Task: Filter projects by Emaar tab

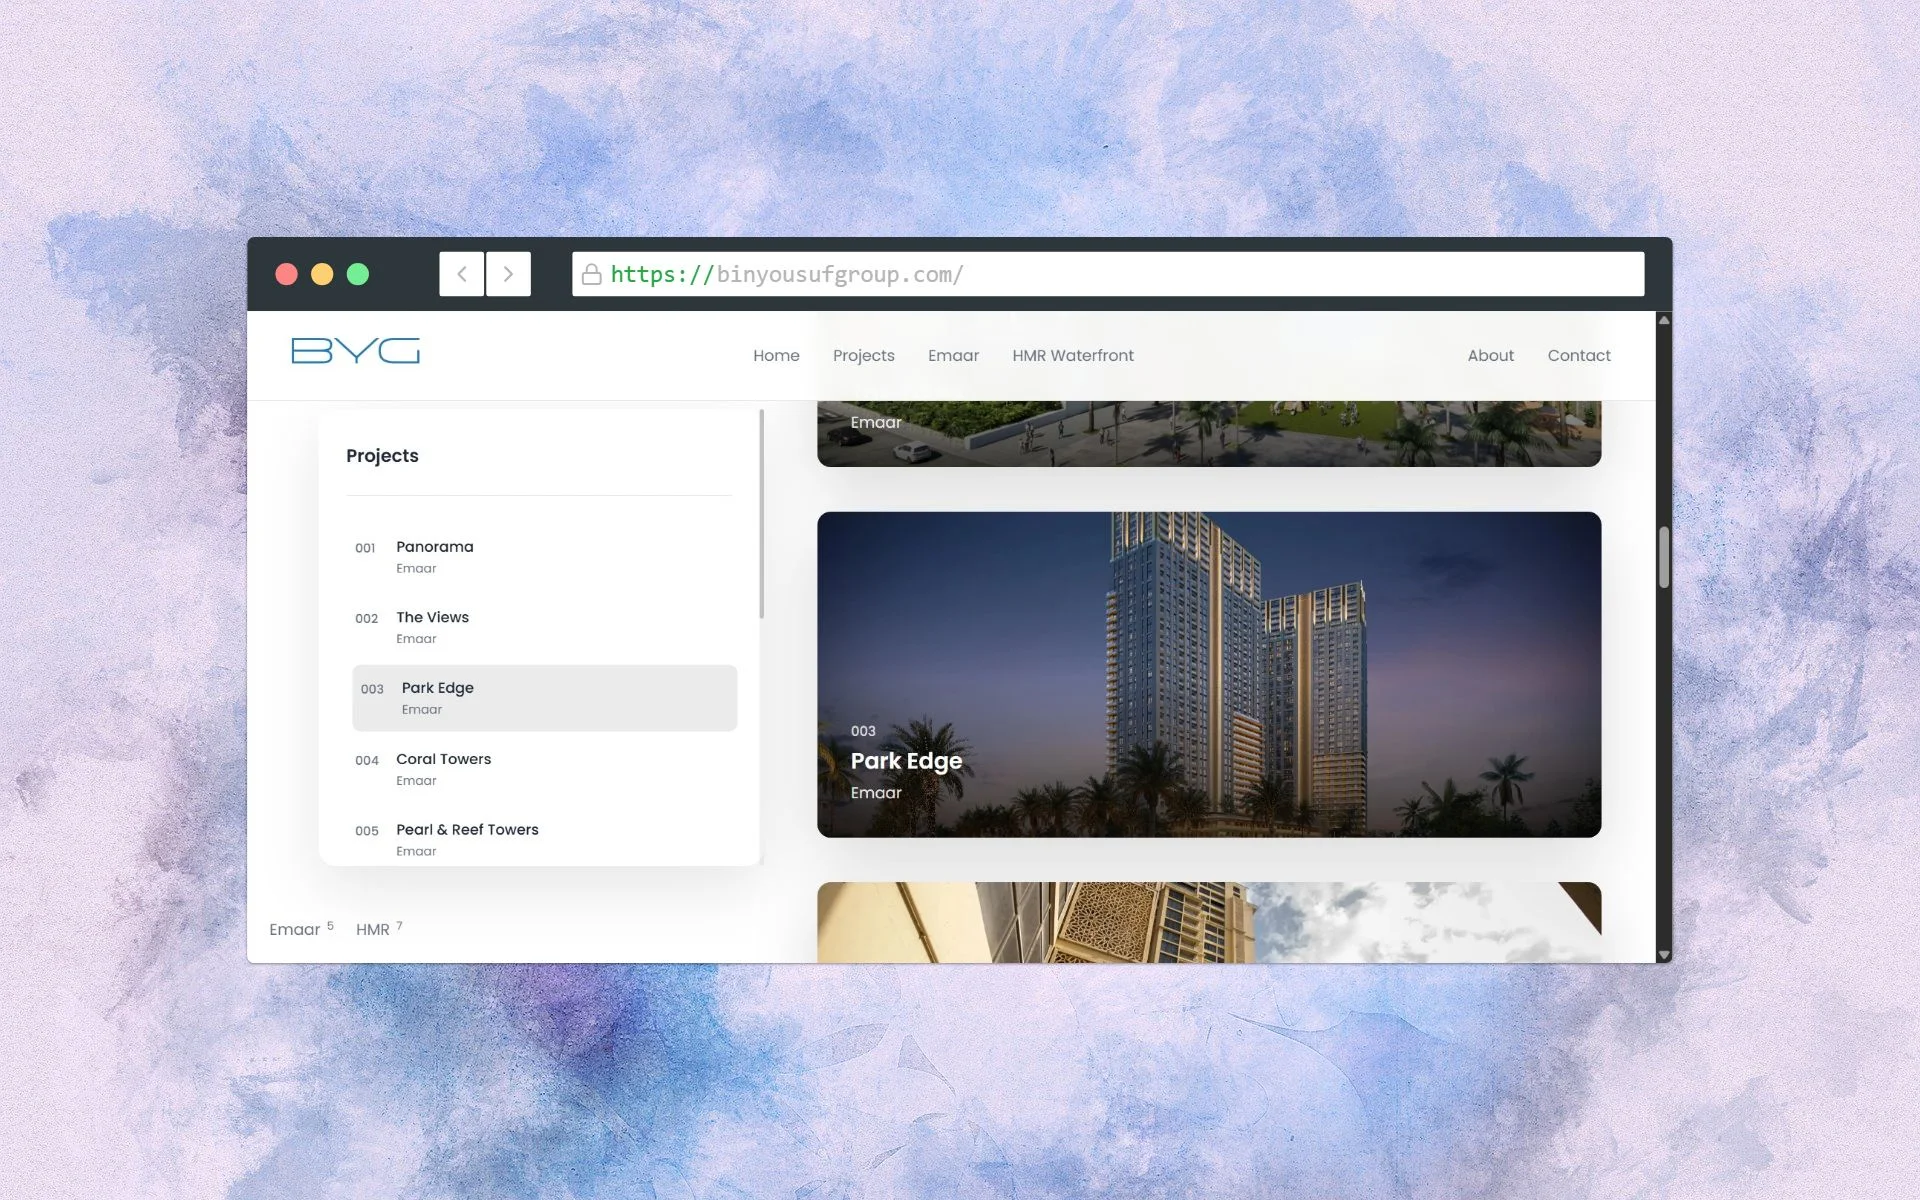Action: [295, 930]
